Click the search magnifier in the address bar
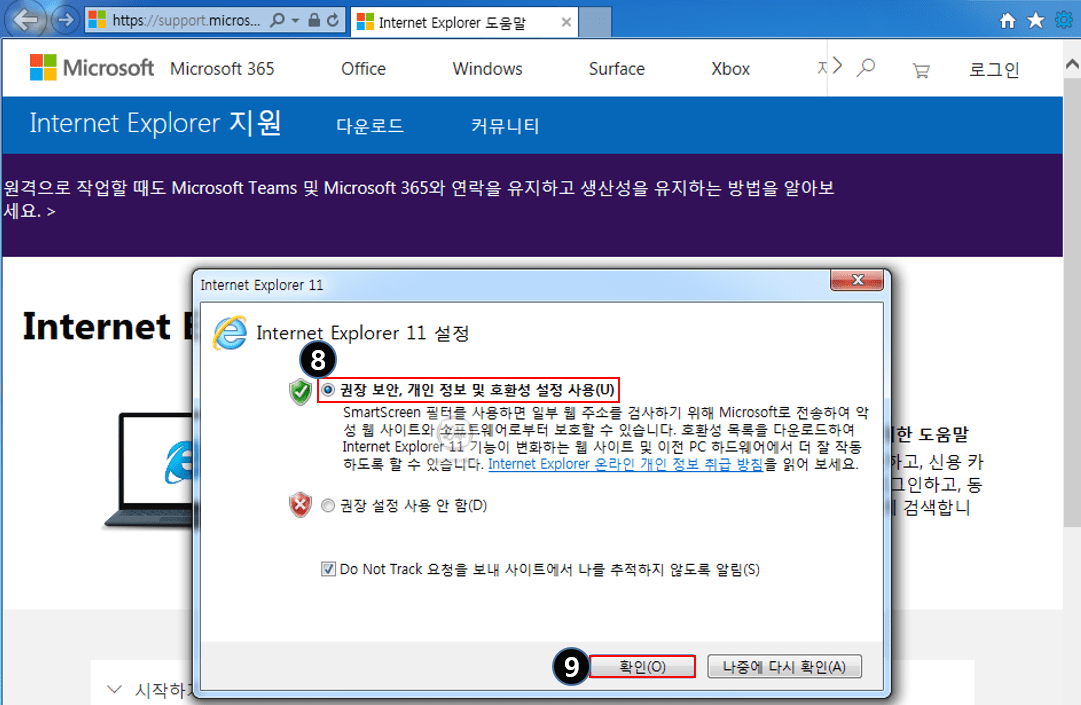The image size is (1081, 705). point(277,20)
